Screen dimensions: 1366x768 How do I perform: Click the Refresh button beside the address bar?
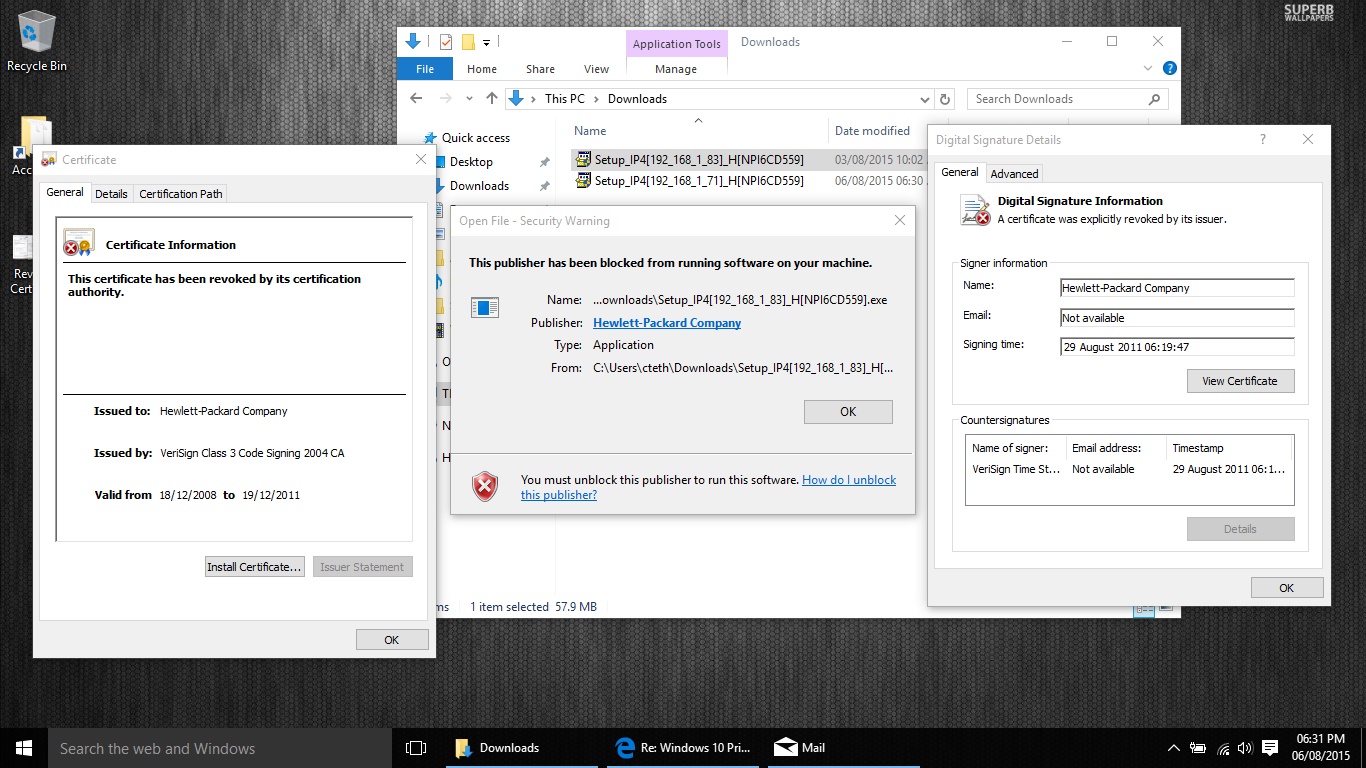point(945,99)
